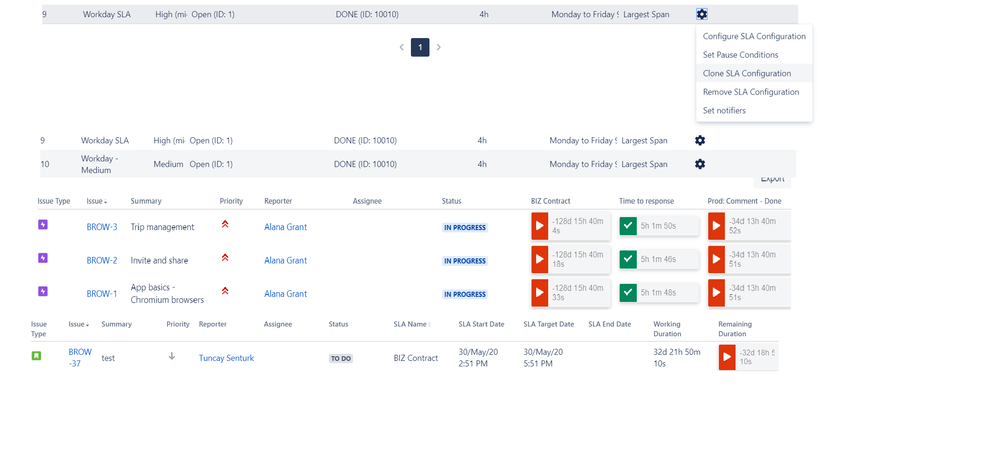999x462 pixels.
Task: Click green check icon in Time to response for BROW-2
Action: [628, 259]
